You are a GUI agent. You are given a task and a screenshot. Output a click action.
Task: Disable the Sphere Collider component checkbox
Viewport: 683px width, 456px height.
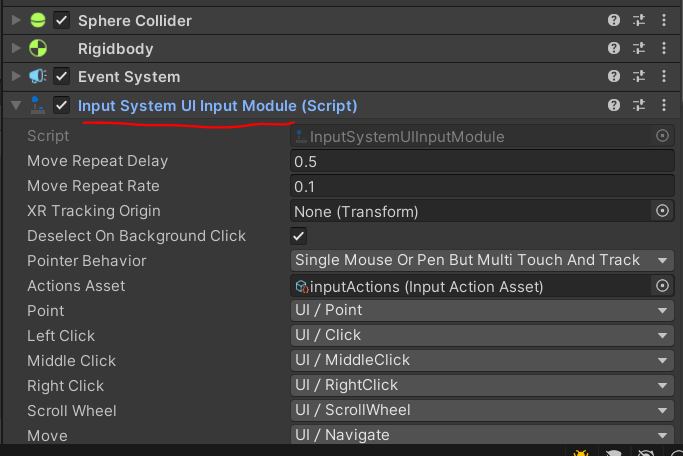coord(61,20)
